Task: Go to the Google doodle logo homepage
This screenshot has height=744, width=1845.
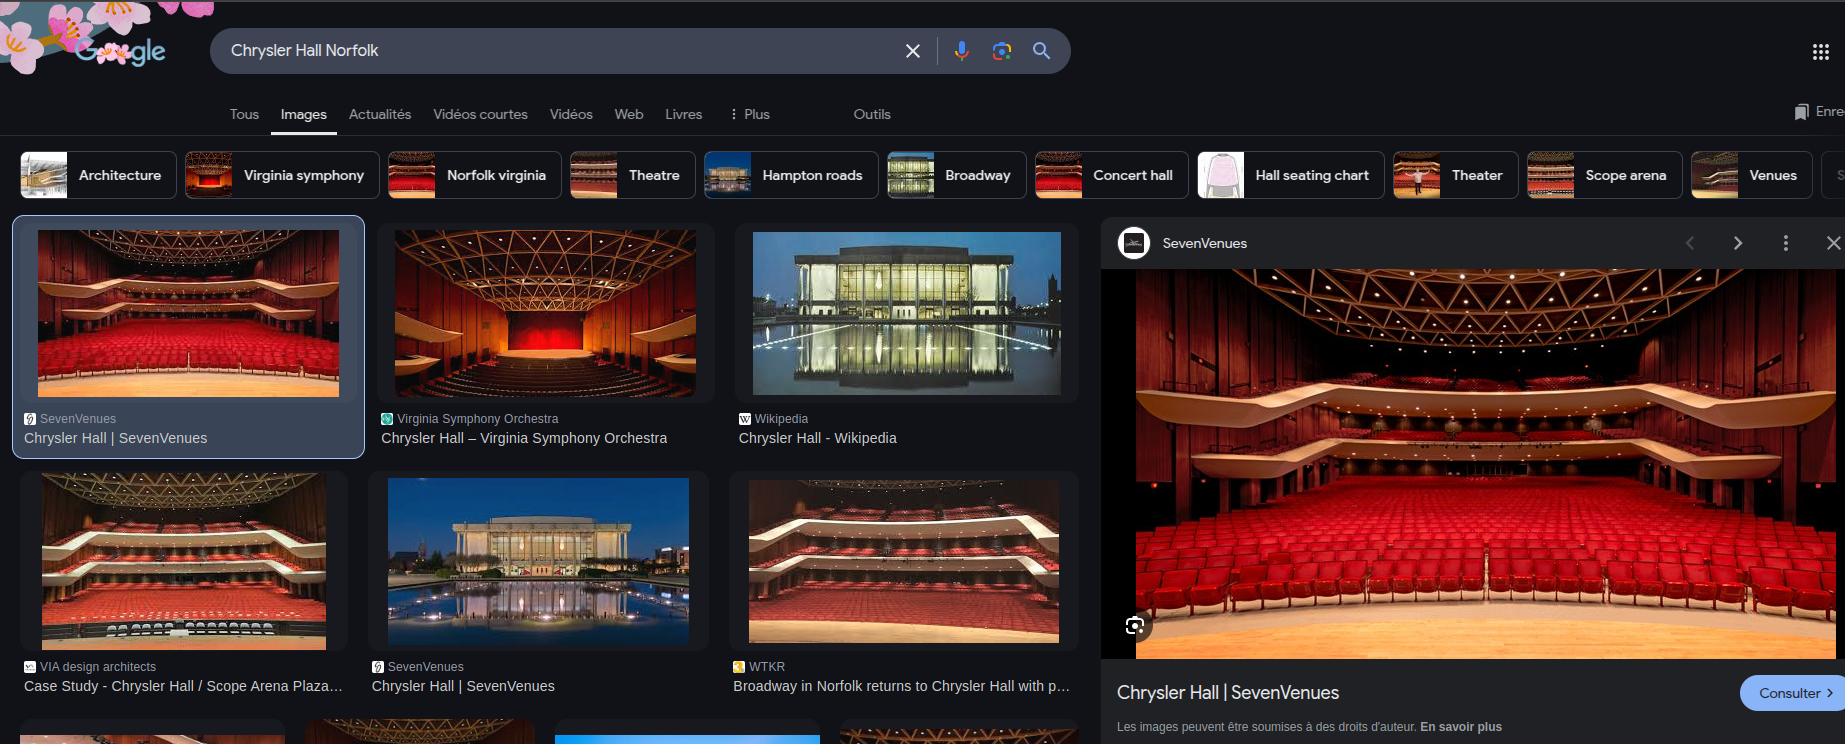Action: [x=121, y=50]
